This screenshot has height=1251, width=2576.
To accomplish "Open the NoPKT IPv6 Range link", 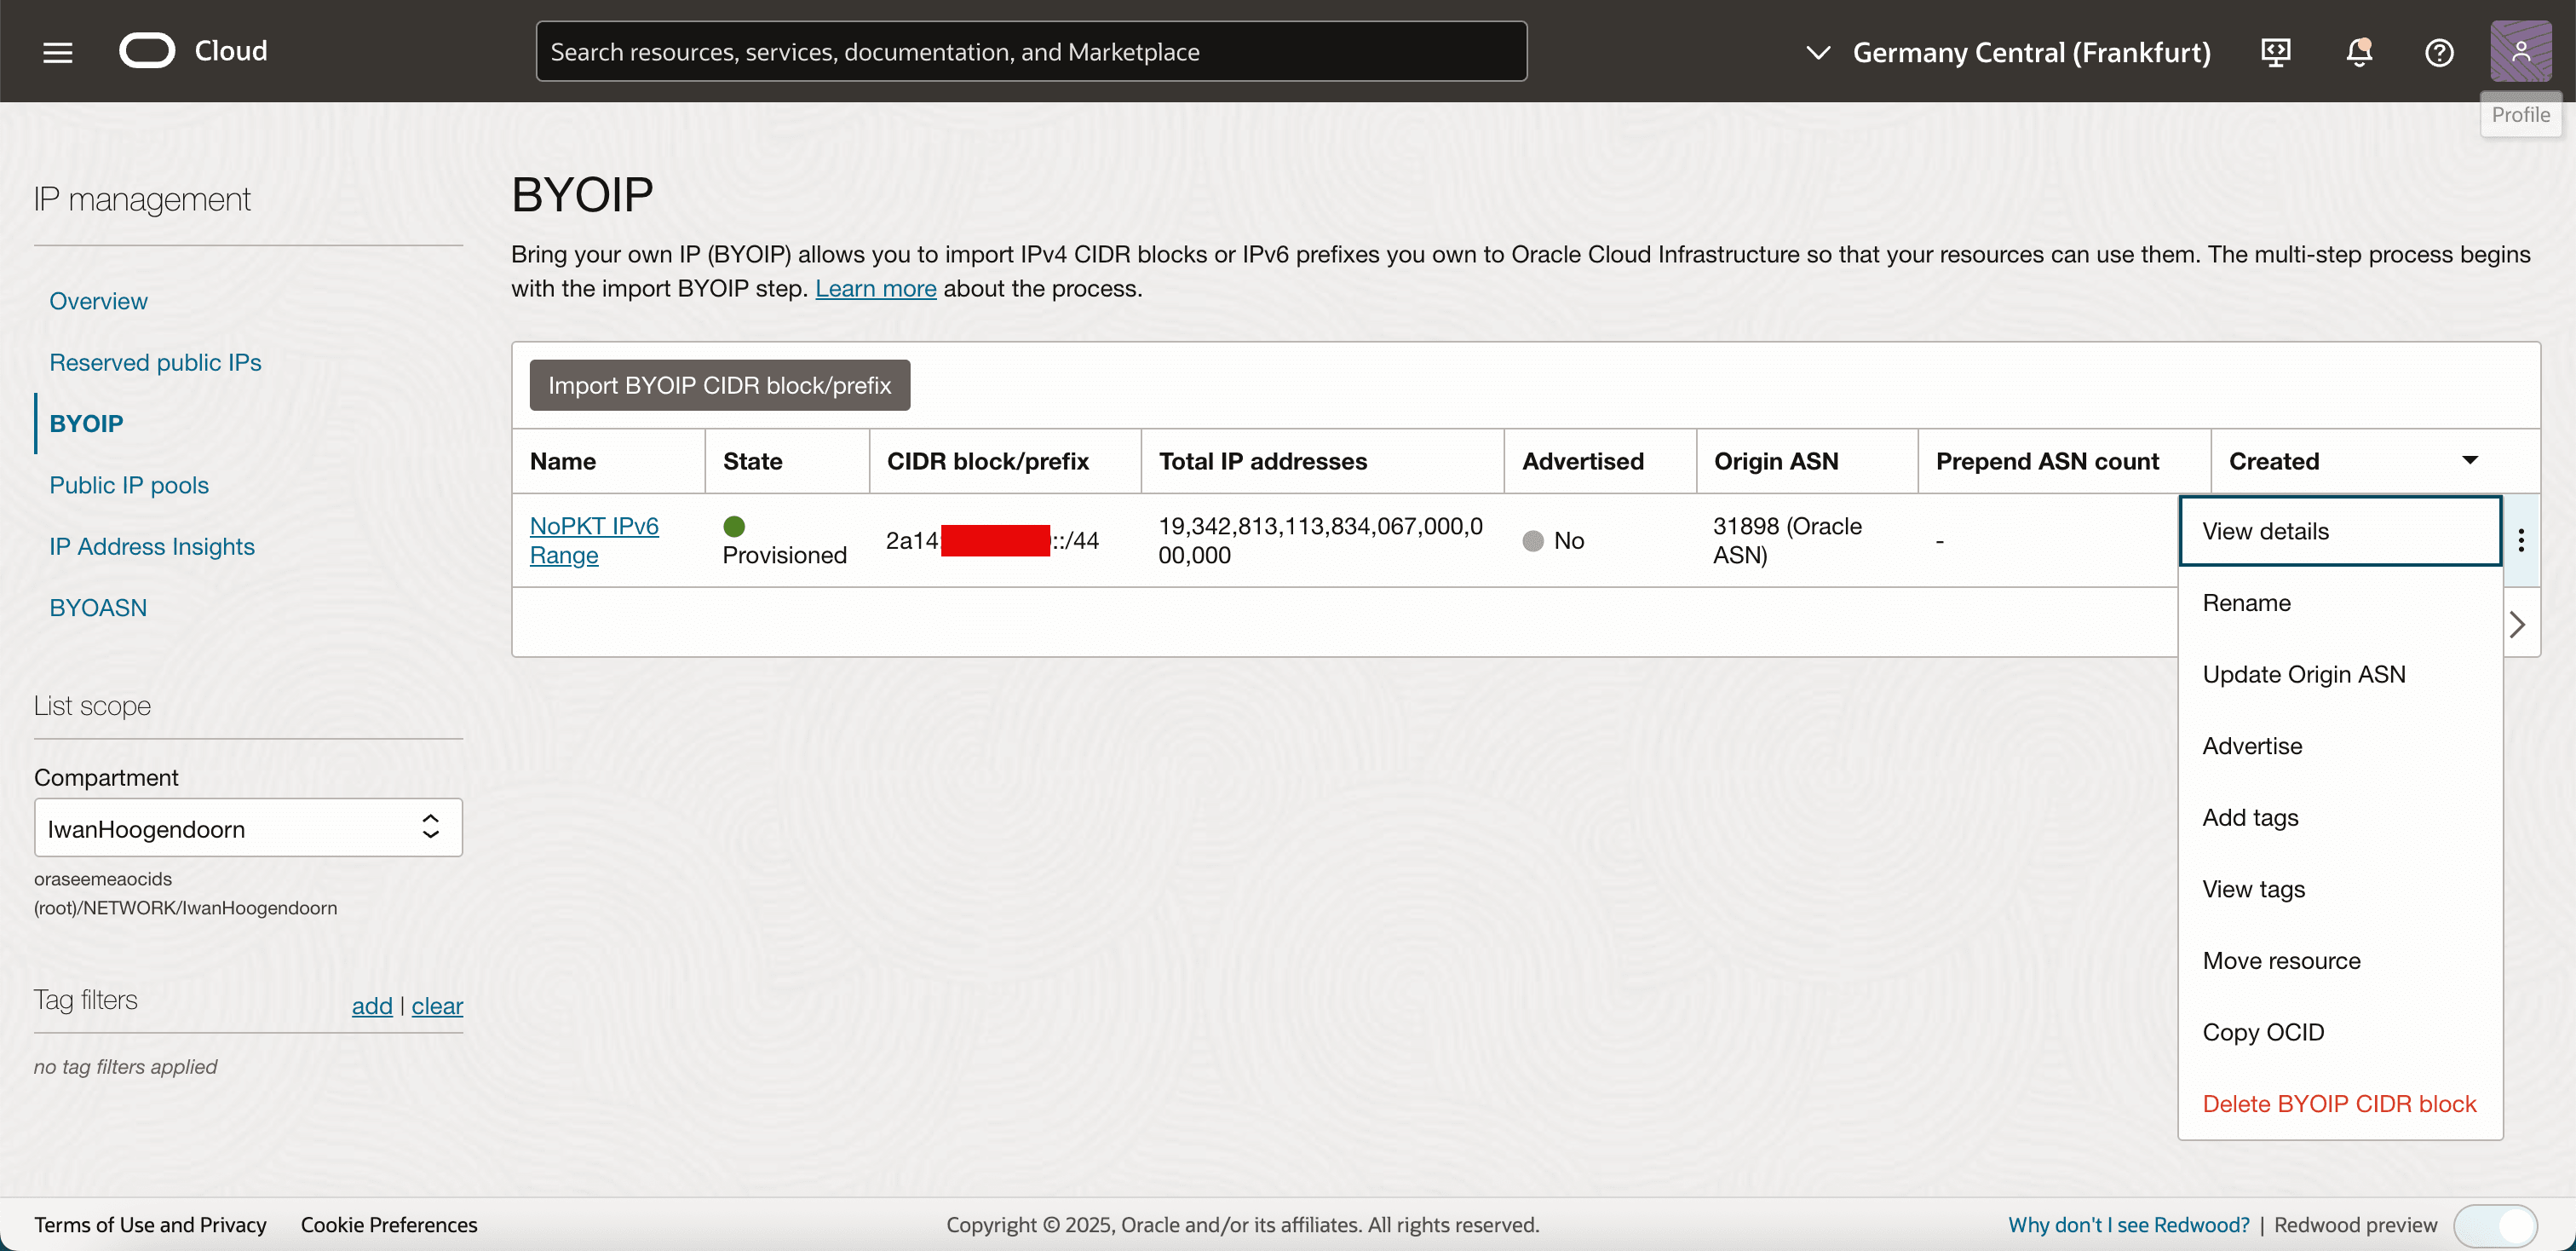I will tap(593, 540).
